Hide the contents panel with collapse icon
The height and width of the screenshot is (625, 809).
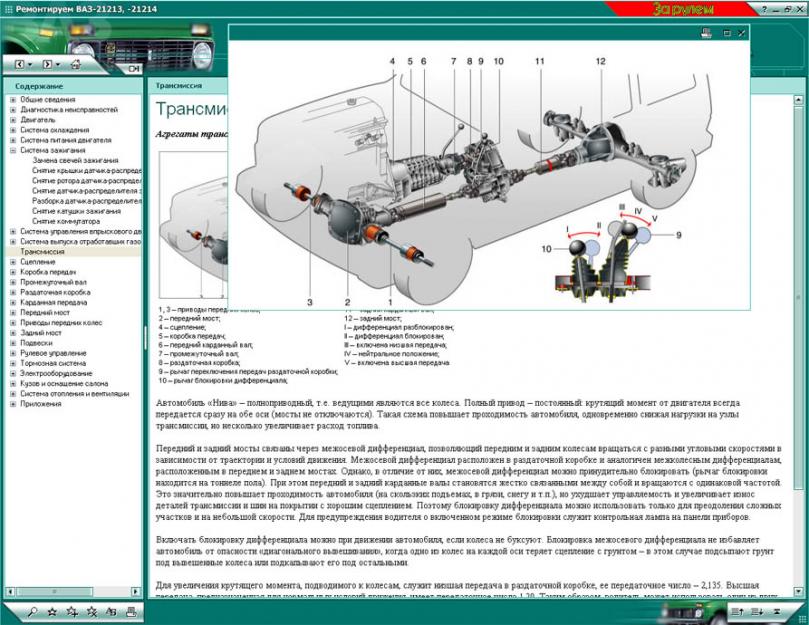134,69
